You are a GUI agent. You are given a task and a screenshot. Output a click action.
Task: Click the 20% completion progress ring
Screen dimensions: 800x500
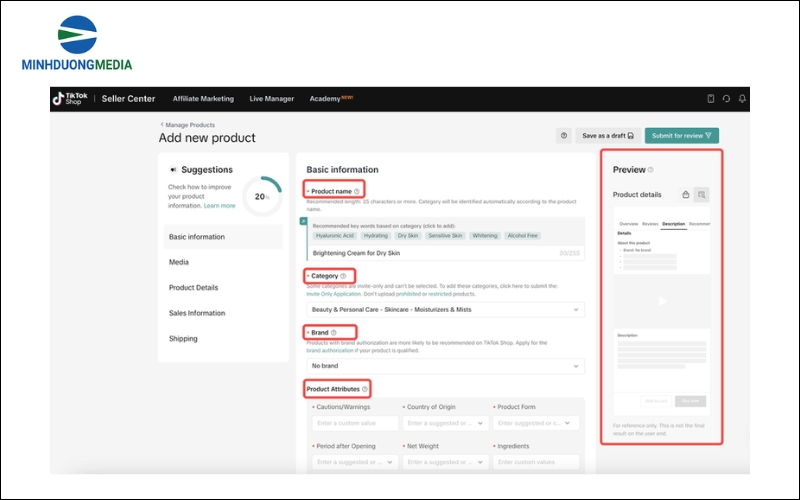pyautogui.click(x=262, y=196)
